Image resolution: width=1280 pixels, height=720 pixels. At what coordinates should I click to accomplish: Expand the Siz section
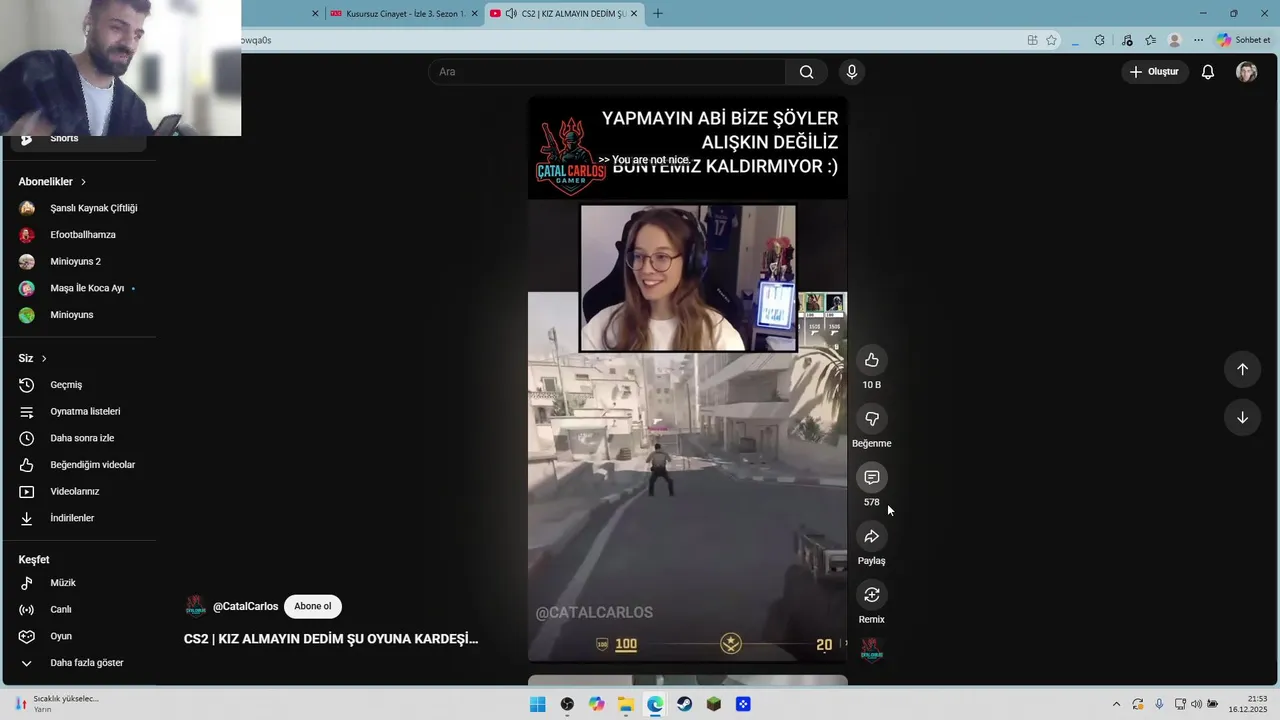click(x=33, y=358)
